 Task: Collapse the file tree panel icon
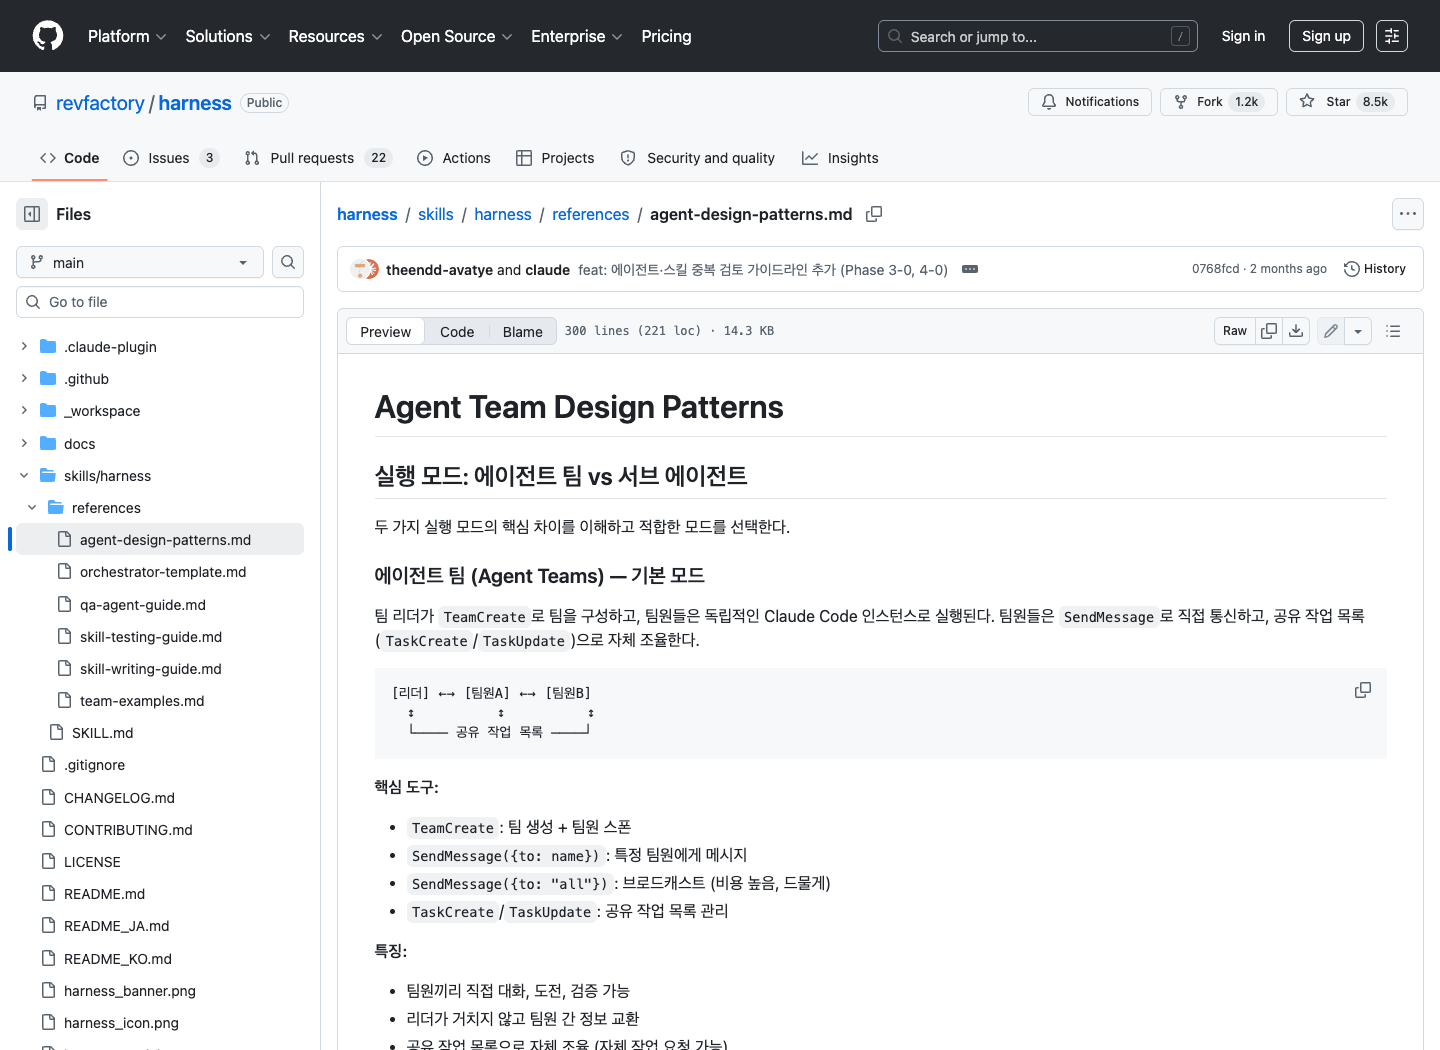32,214
